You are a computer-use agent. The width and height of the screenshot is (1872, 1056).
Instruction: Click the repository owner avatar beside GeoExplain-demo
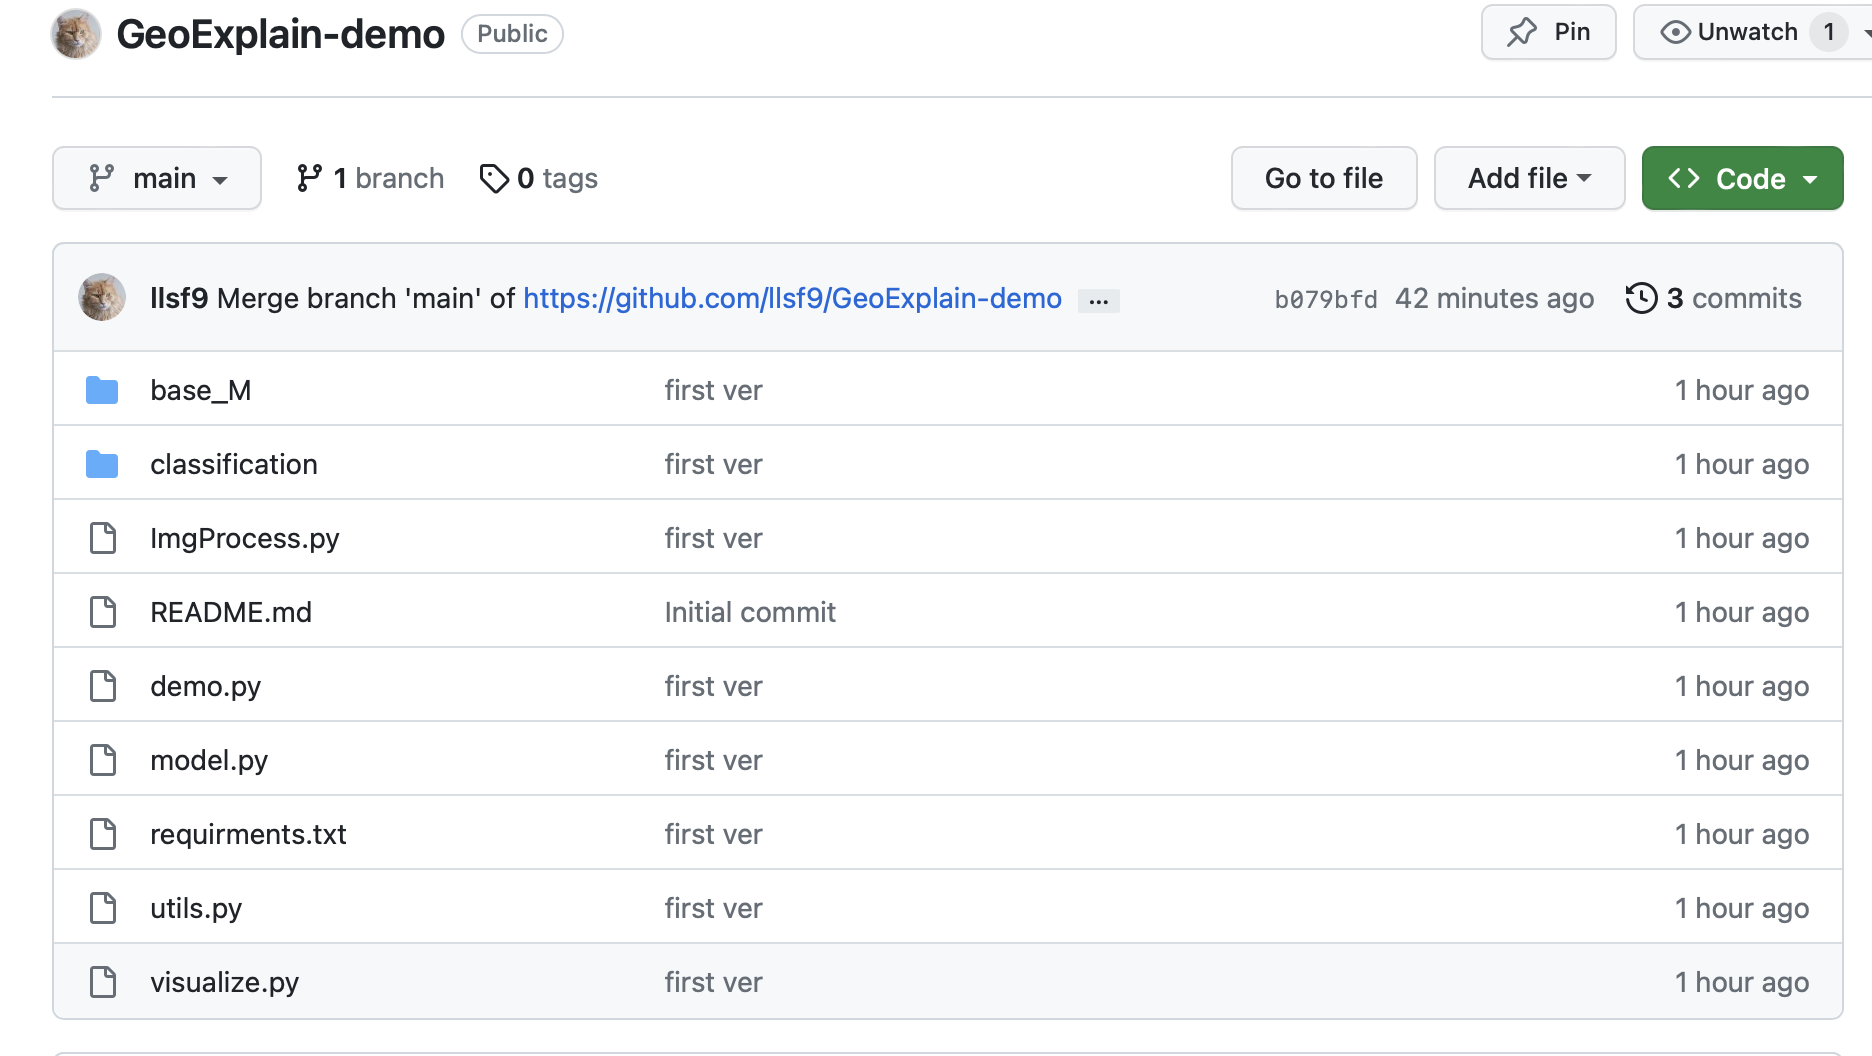coord(76,34)
